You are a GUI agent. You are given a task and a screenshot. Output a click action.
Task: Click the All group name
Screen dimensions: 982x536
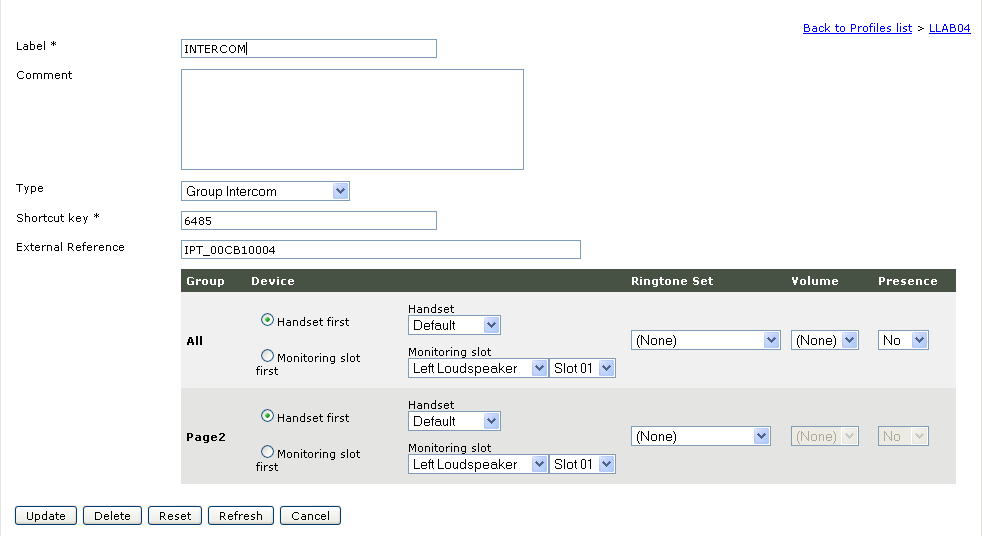tap(194, 341)
